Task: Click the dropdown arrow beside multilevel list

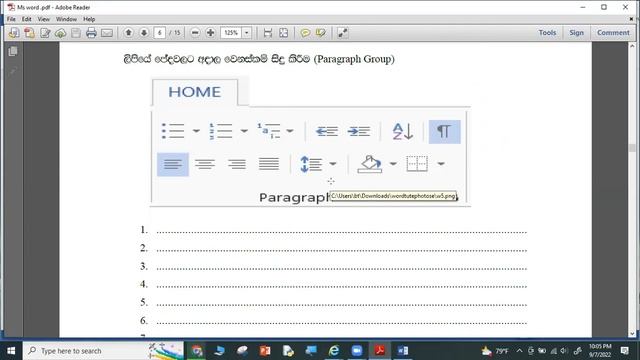Action: tap(290, 131)
